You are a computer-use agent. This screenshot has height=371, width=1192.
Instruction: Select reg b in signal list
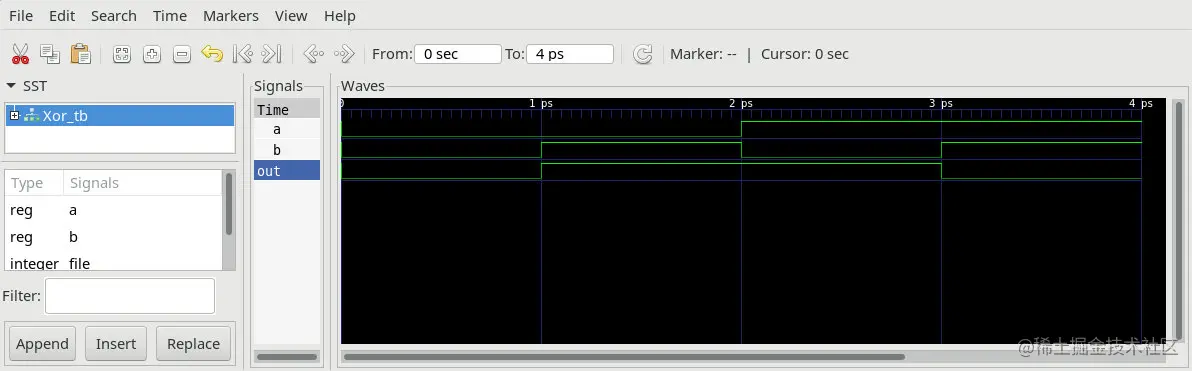[x=114, y=237]
